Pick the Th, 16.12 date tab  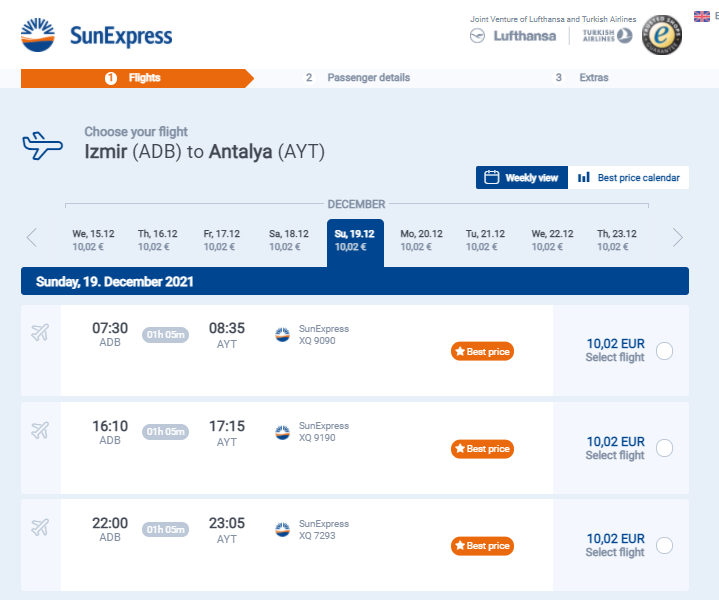[x=158, y=240]
